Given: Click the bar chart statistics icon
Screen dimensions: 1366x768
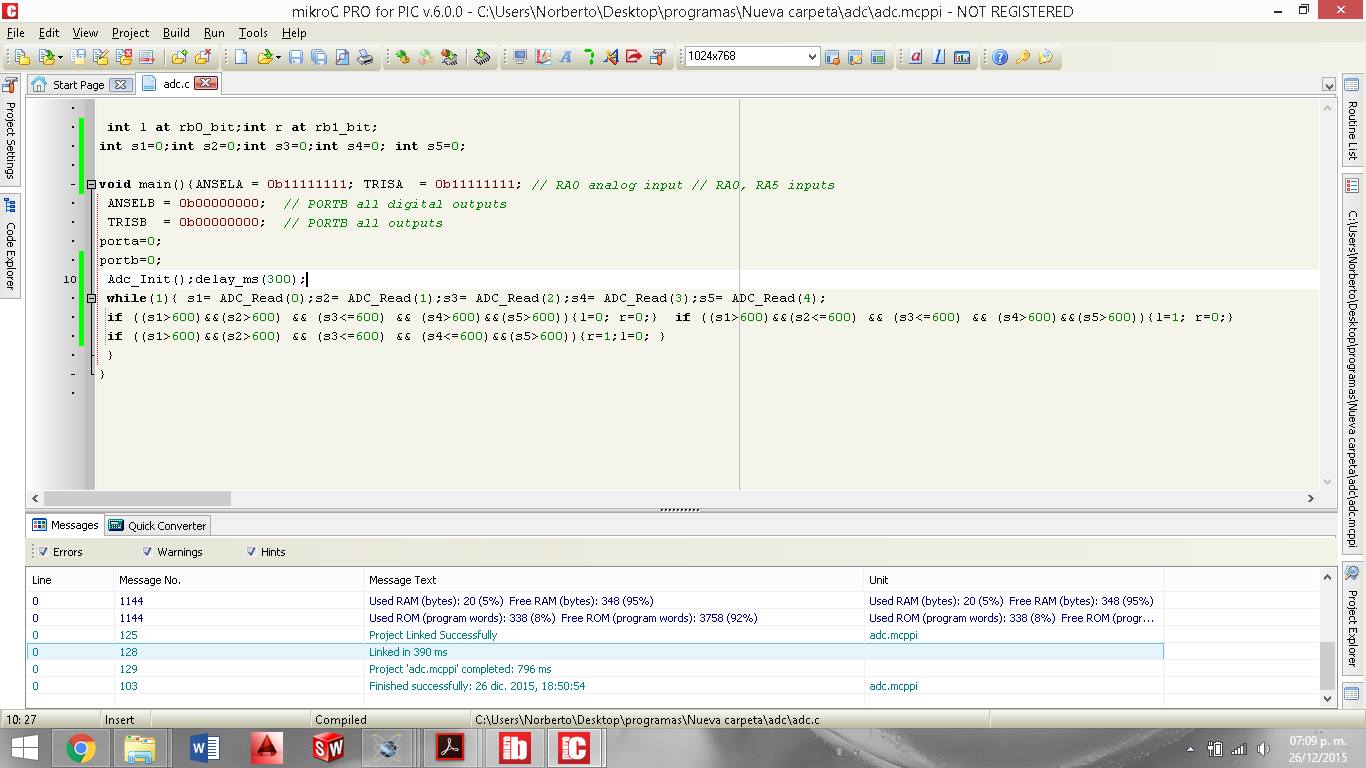Looking at the screenshot, I should pyautogui.click(x=962, y=57).
